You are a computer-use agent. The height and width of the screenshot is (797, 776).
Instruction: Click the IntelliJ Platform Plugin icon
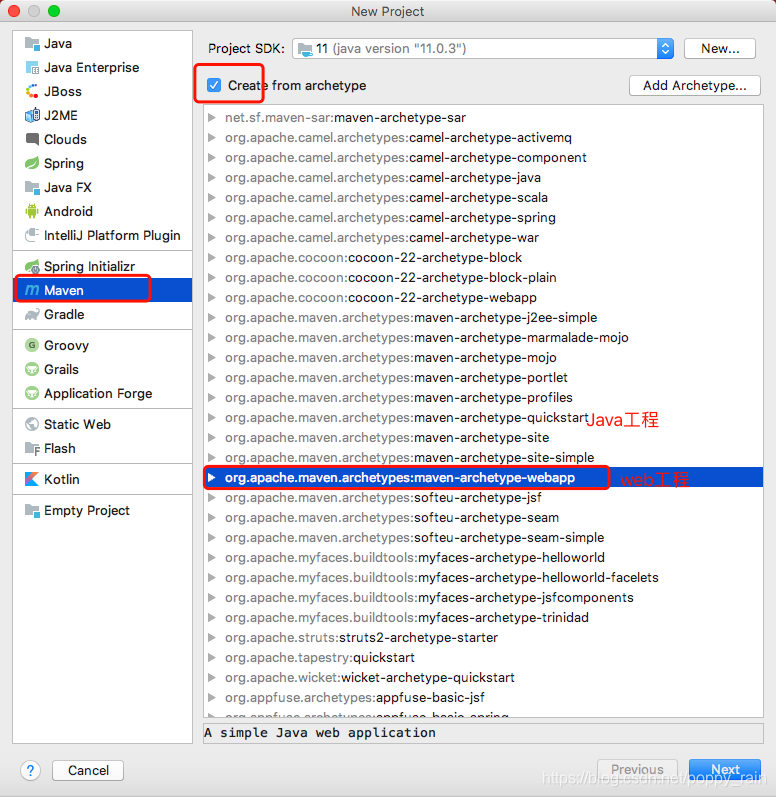[x=32, y=235]
